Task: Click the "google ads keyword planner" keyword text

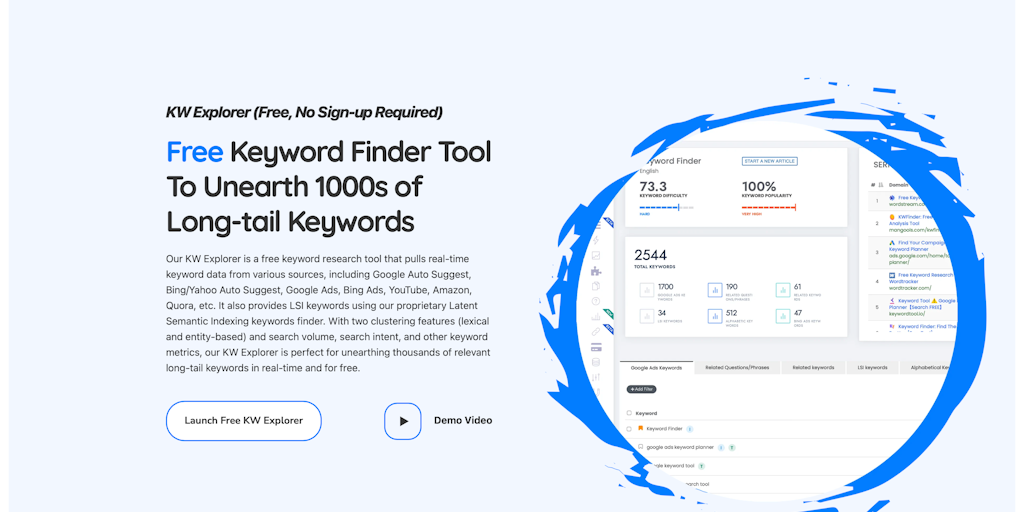Action: point(680,447)
